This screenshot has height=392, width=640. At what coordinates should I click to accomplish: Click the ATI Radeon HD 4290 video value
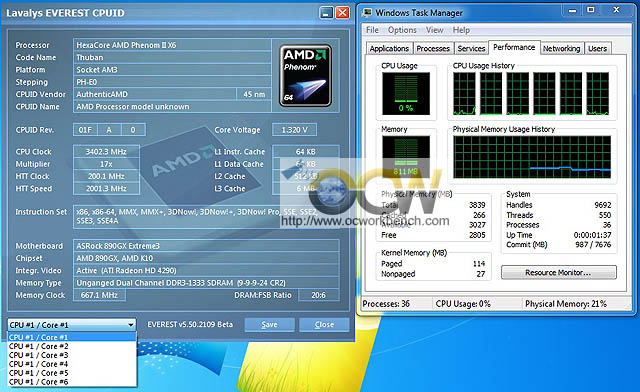pos(206,270)
